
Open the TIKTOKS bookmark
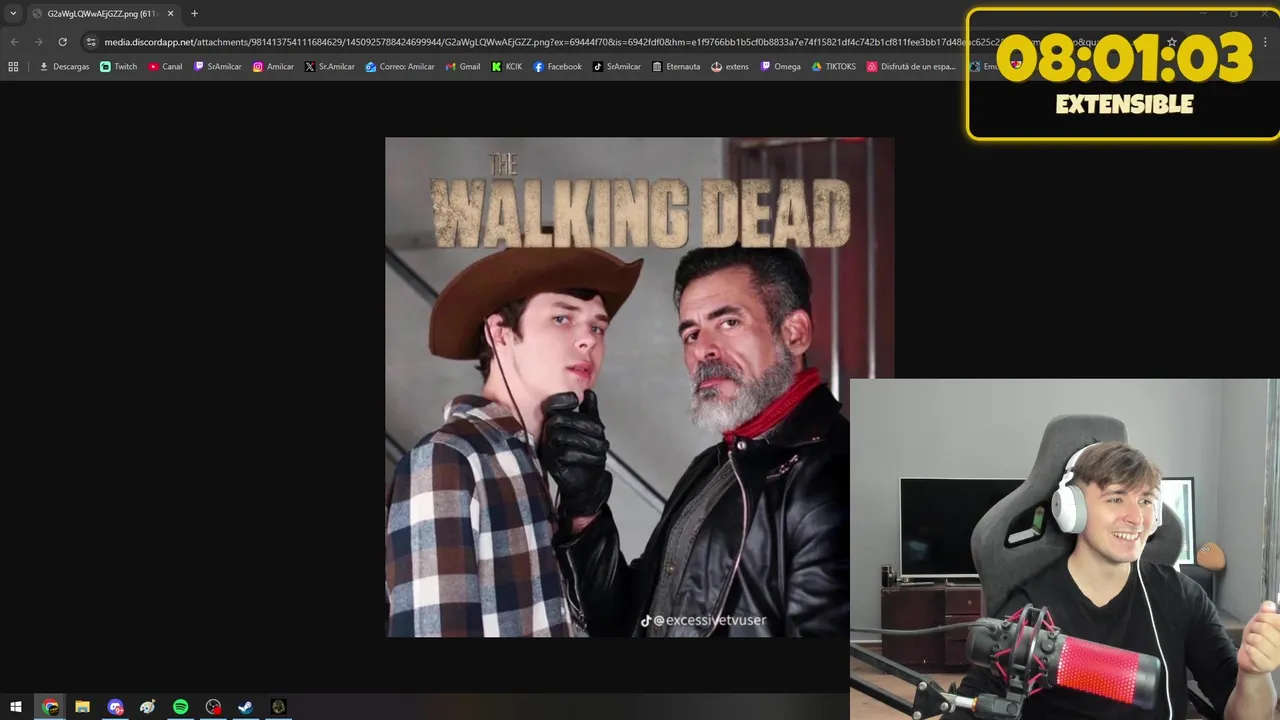coord(834,67)
